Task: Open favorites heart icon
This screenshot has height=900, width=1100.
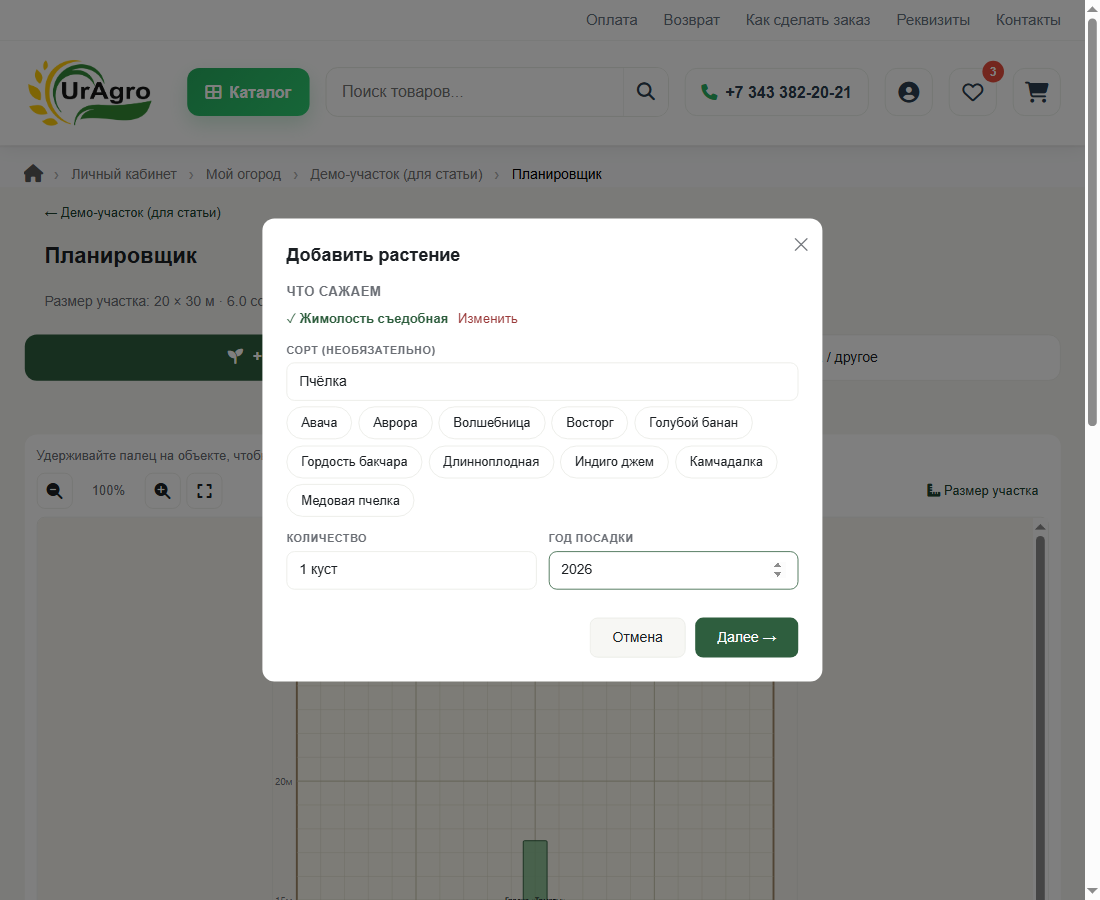Action: pos(972,92)
